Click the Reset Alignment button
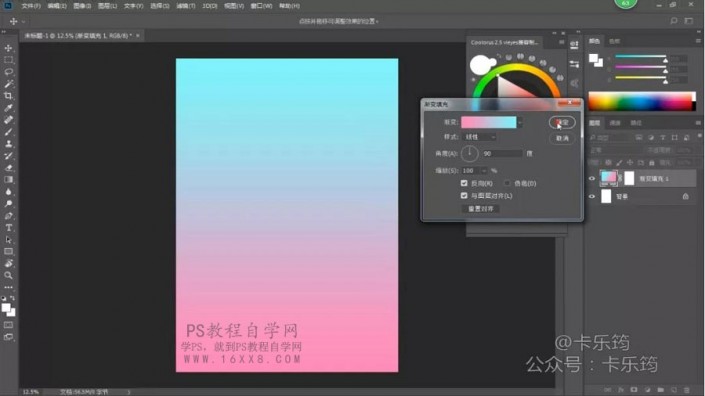The width and height of the screenshot is (705, 396). coord(481,209)
